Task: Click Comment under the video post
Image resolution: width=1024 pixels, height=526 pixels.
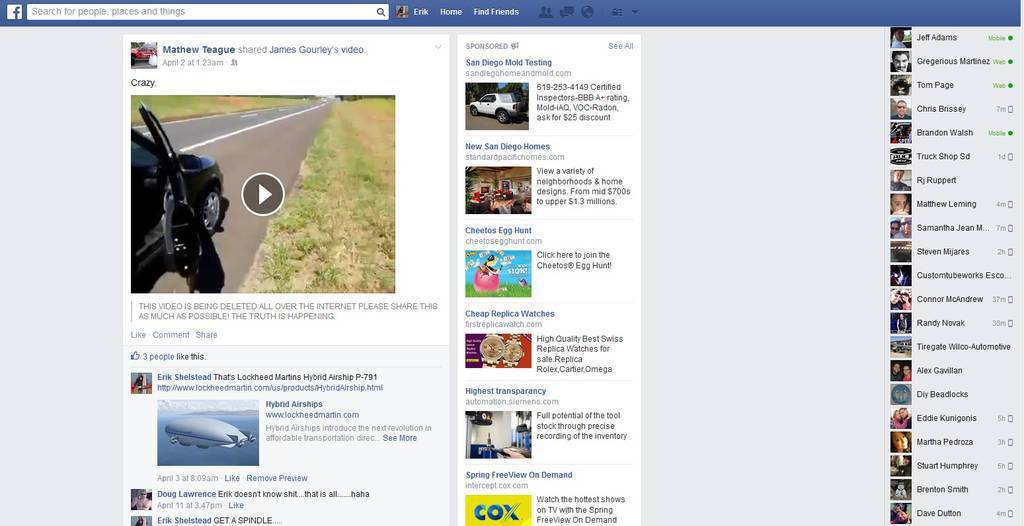Action: [x=171, y=335]
